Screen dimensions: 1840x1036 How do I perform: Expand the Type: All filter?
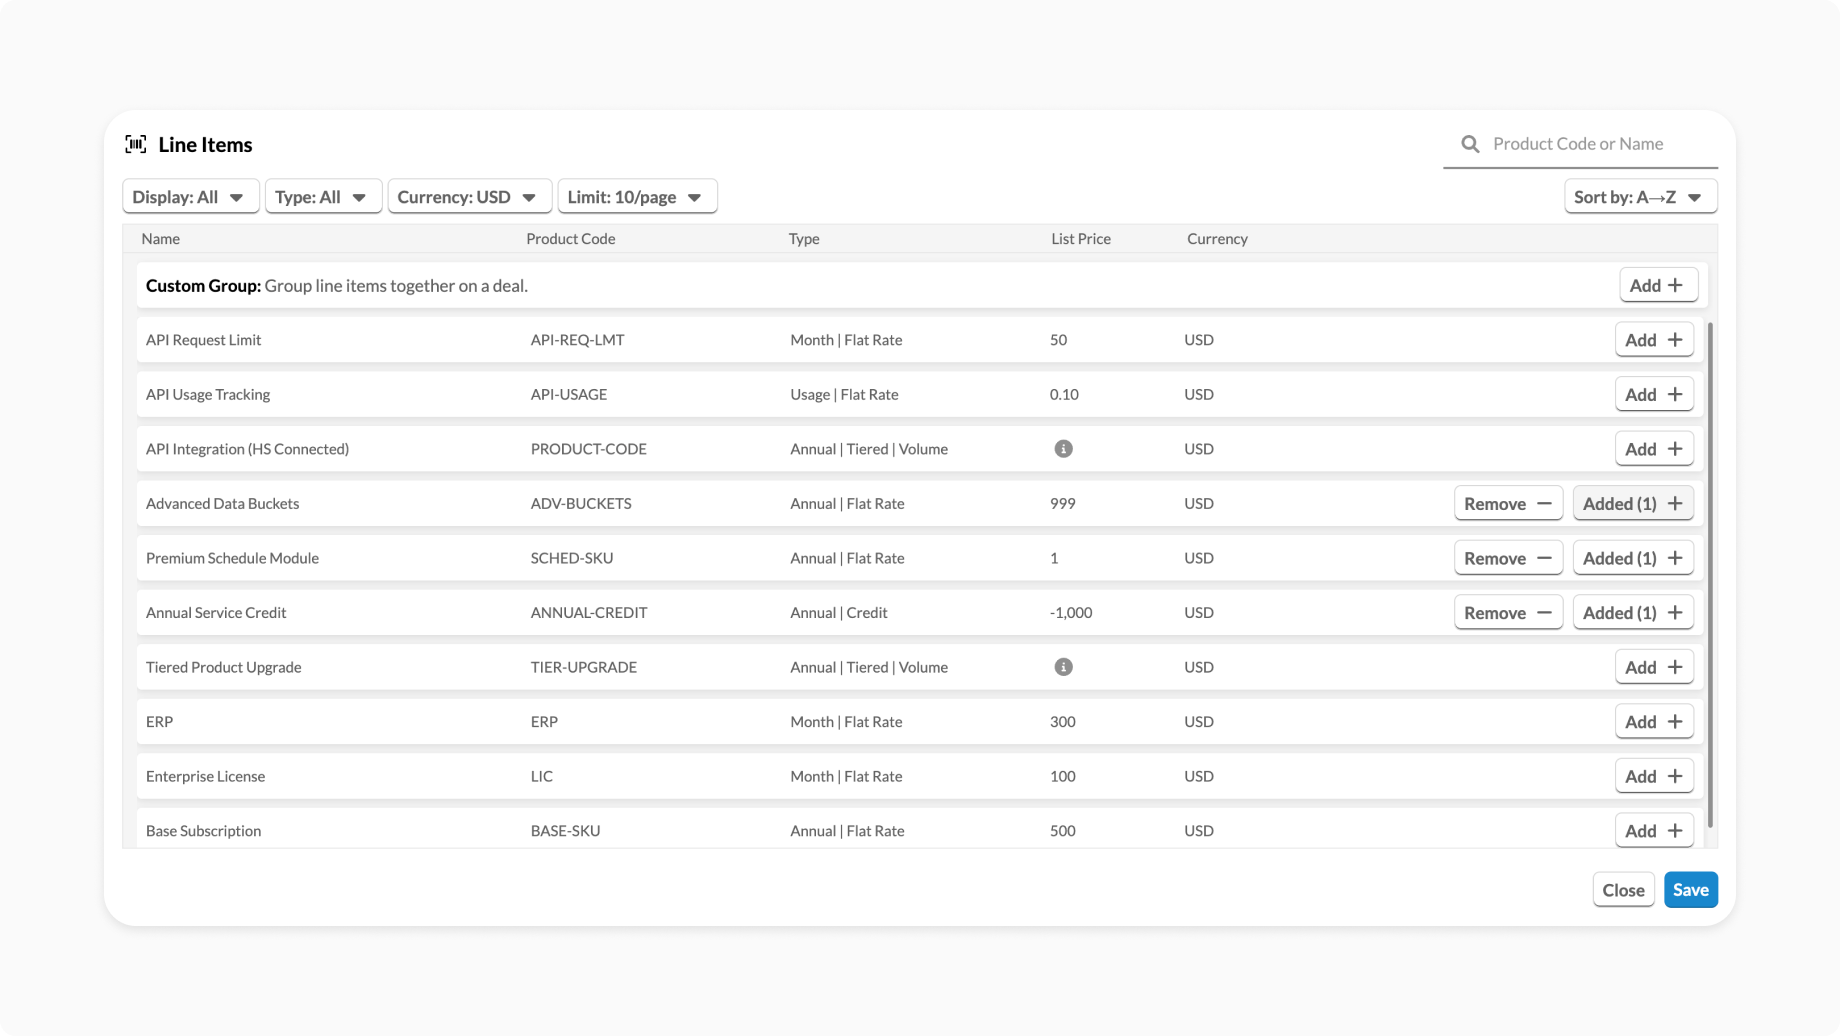click(322, 197)
